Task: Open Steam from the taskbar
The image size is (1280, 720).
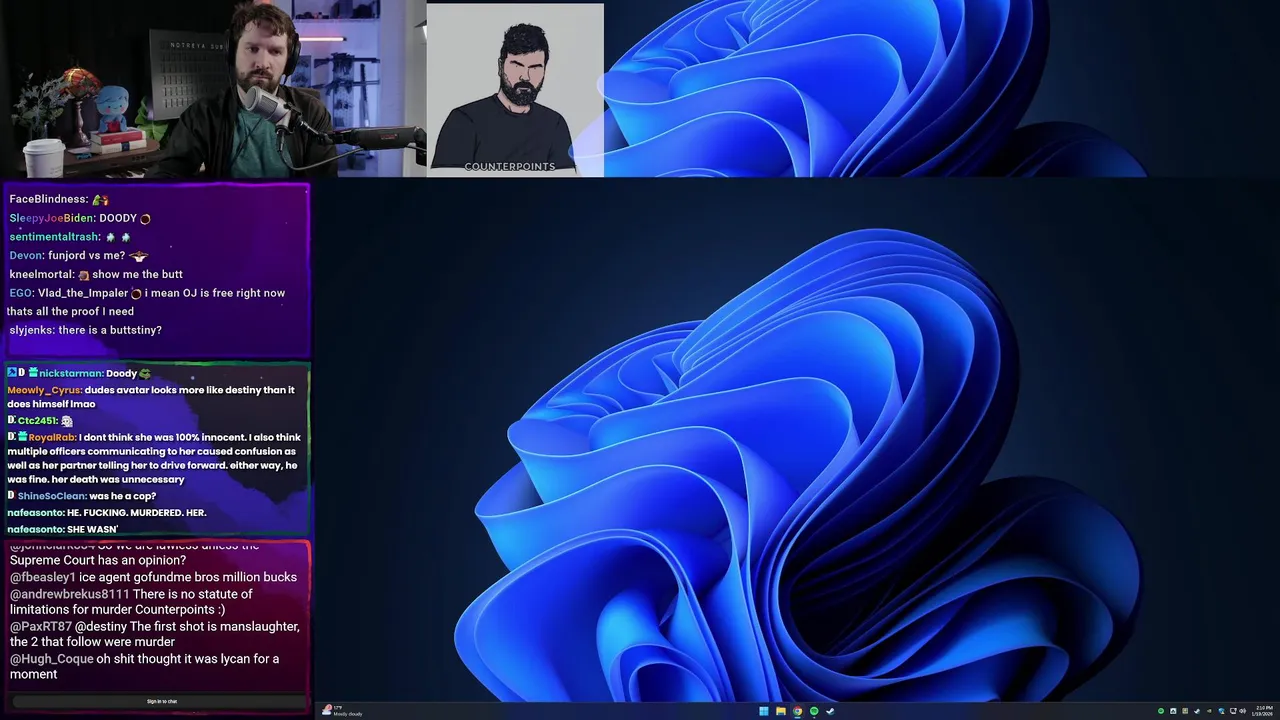Action: point(830,711)
